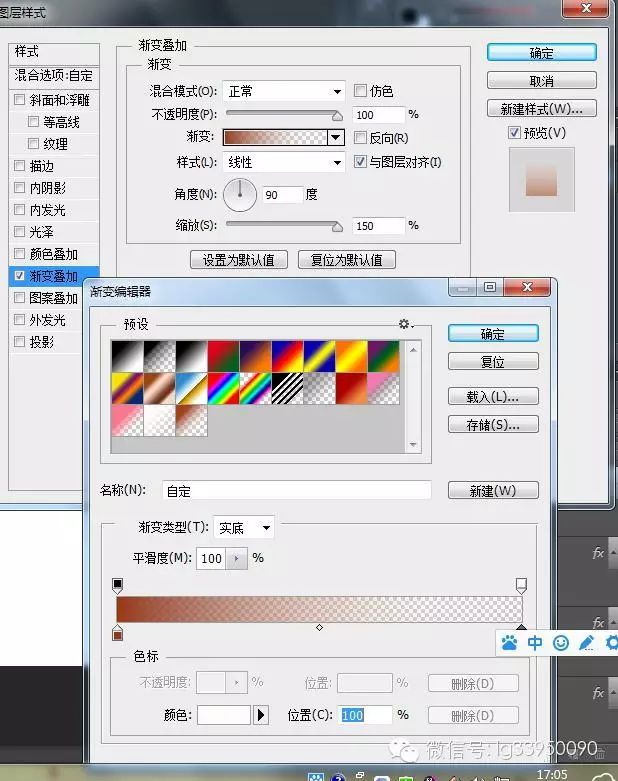Click Angle (角度) value field
This screenshot has height=781, width=618.
click(282, 195)
